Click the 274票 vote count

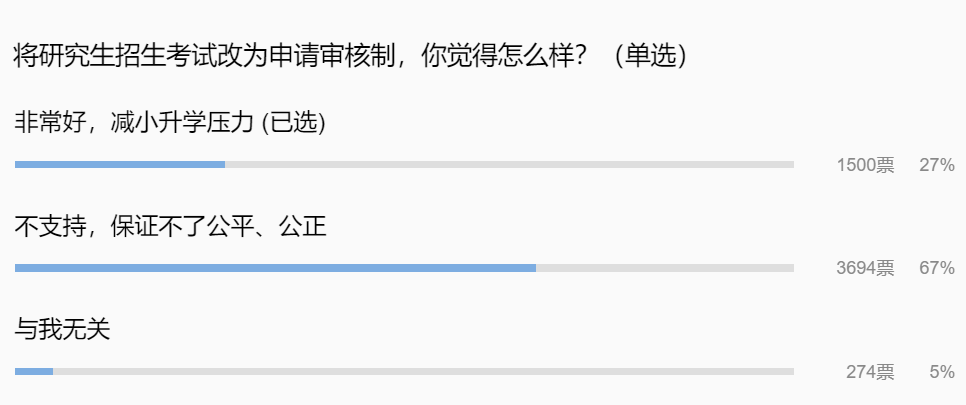click(870, 372)
